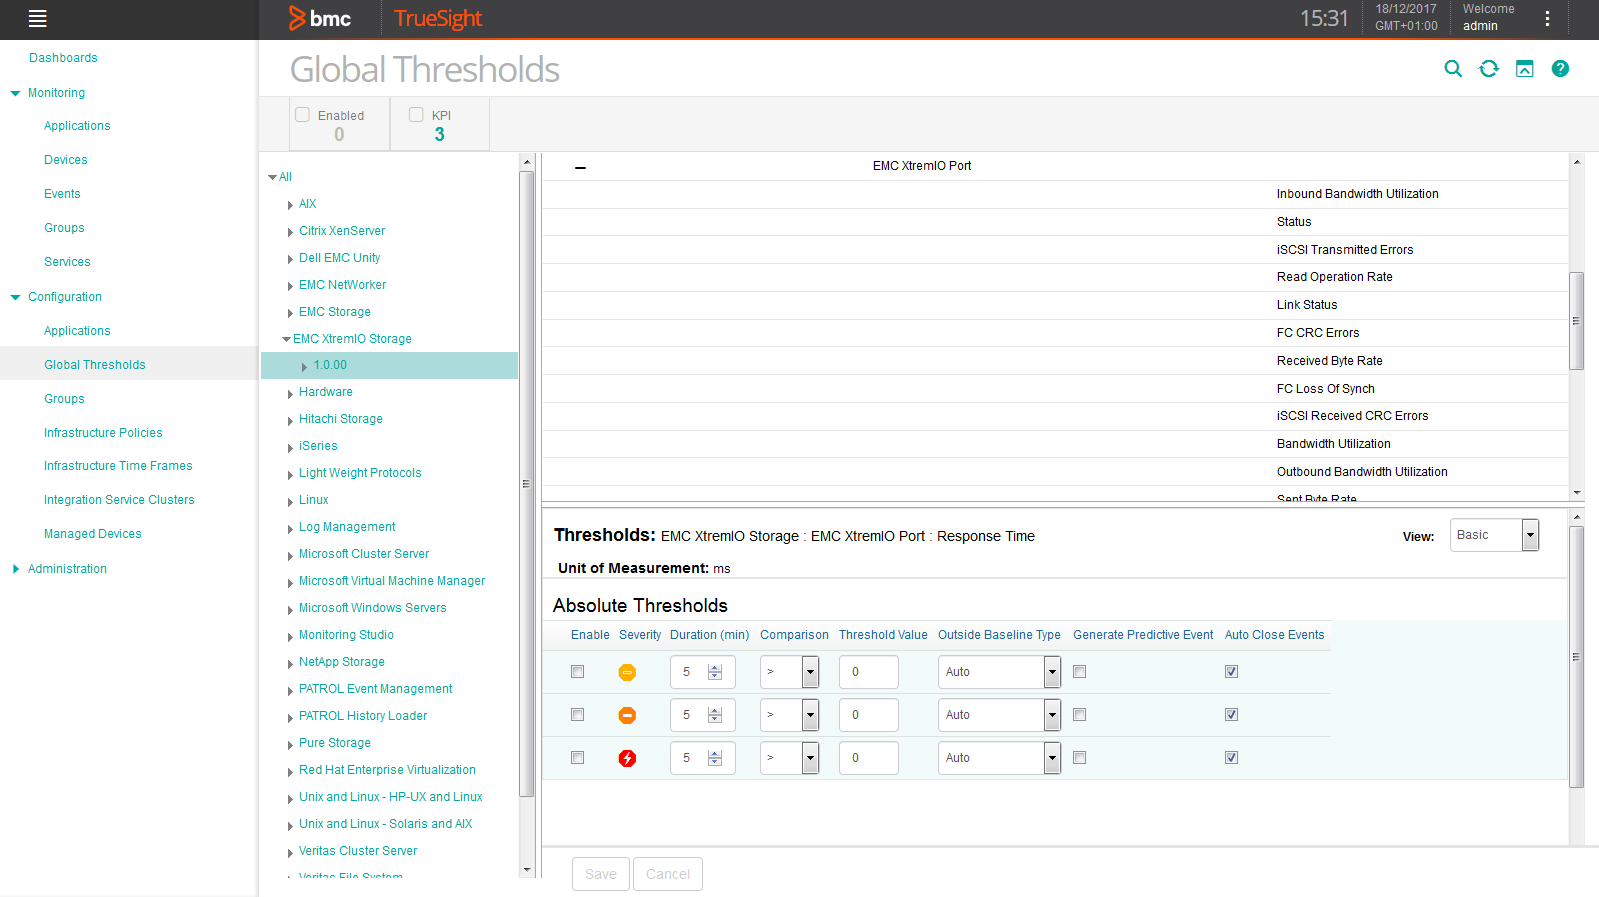This screenshot has width=1599, height=897.
Task: Open Managed Devices in Configuration
Action: coord(93,534)
